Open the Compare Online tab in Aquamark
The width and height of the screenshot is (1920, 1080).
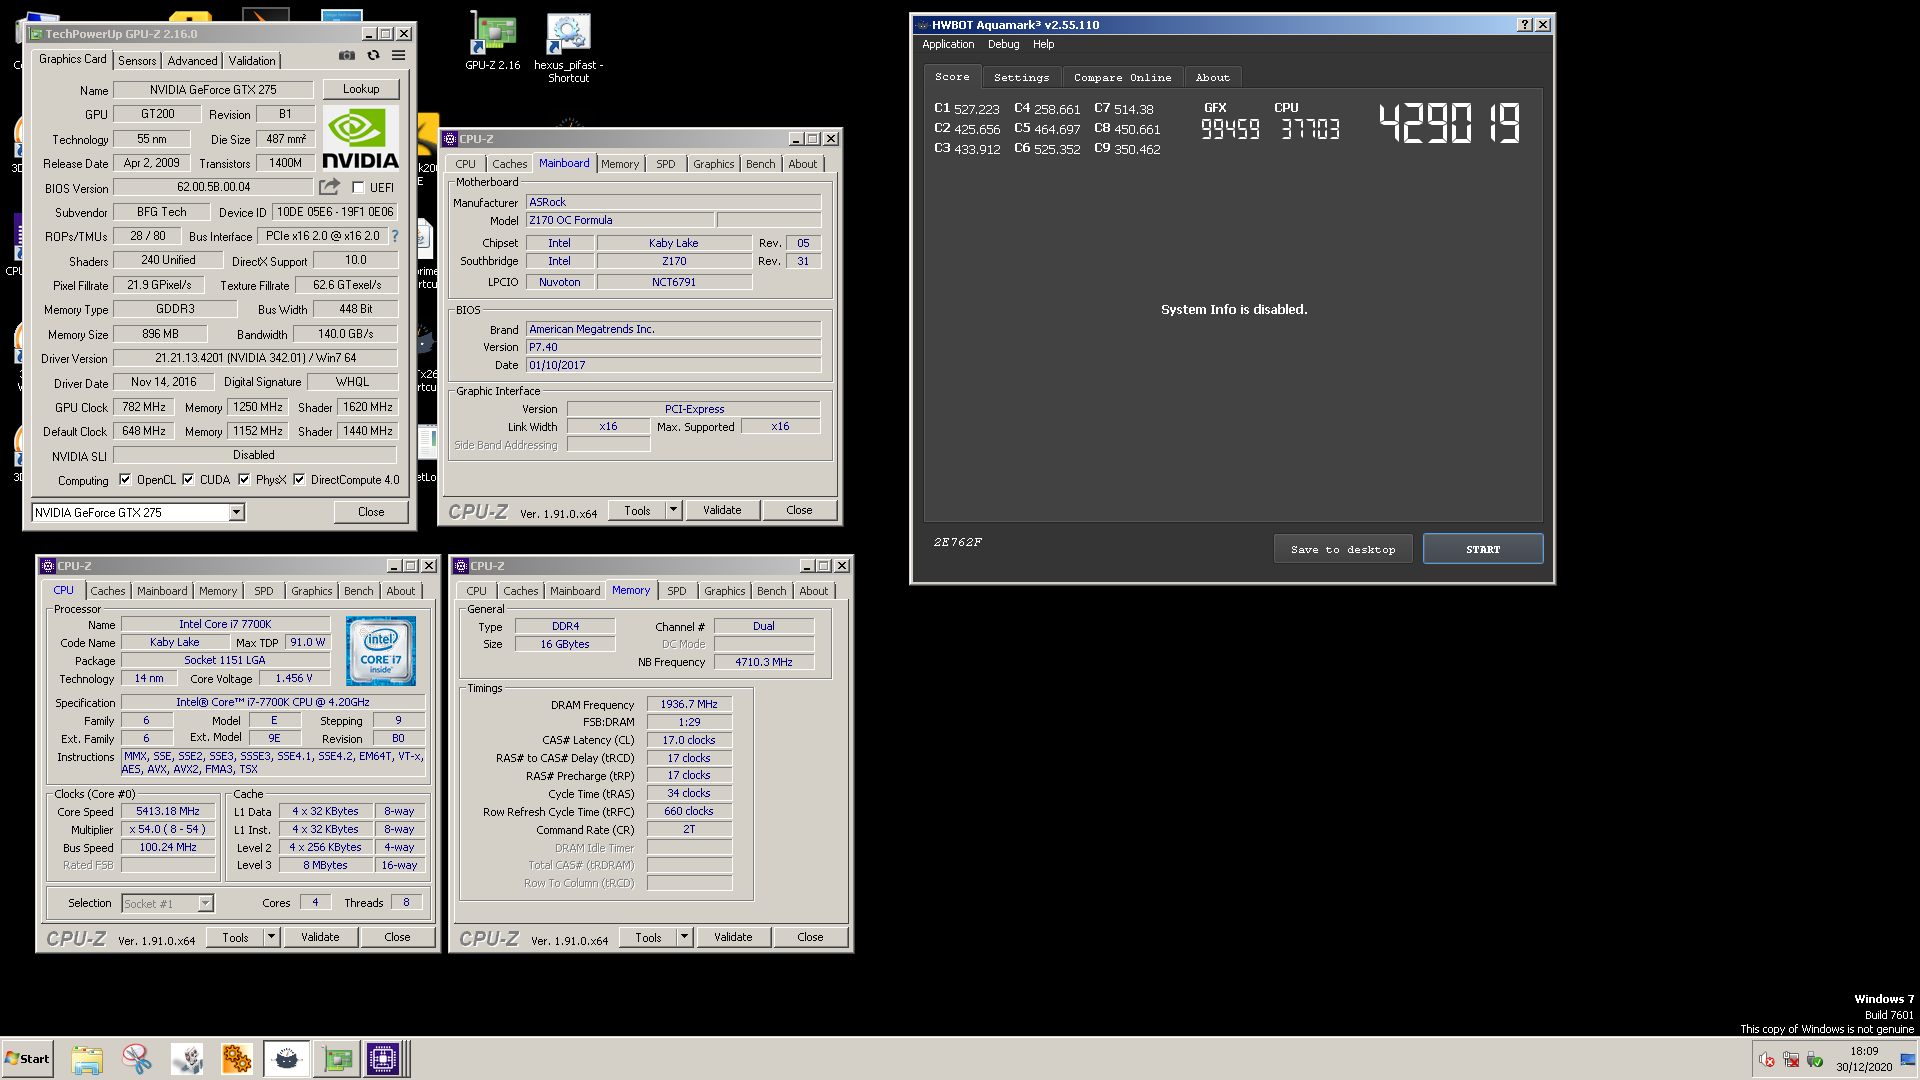click(x=1122, y=77)
